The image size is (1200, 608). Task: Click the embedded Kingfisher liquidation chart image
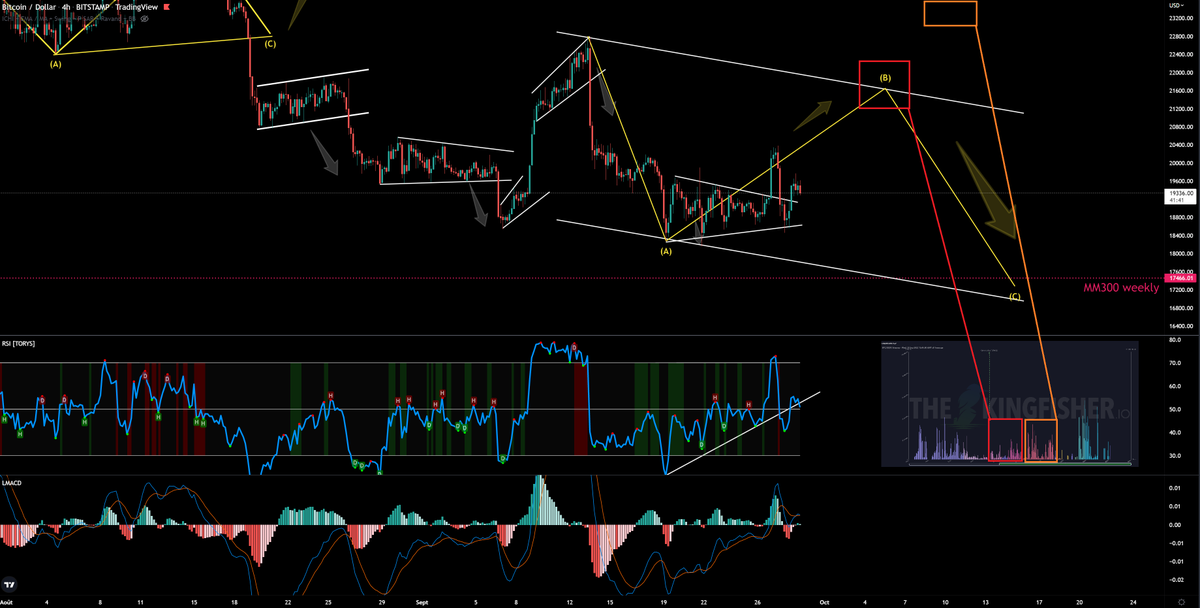point(1010,404)
